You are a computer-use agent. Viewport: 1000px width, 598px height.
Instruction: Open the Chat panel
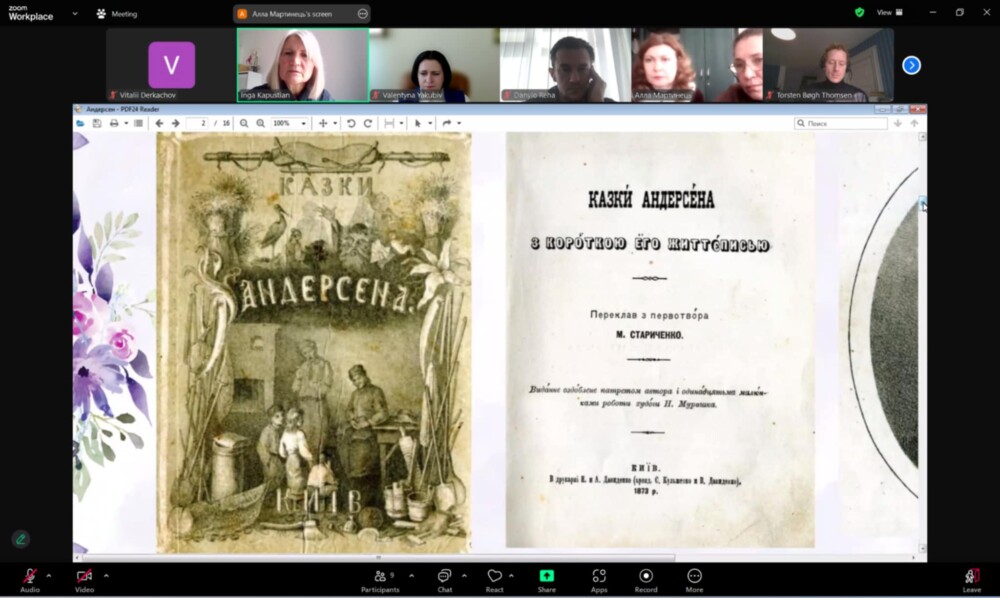click(444, 577)
